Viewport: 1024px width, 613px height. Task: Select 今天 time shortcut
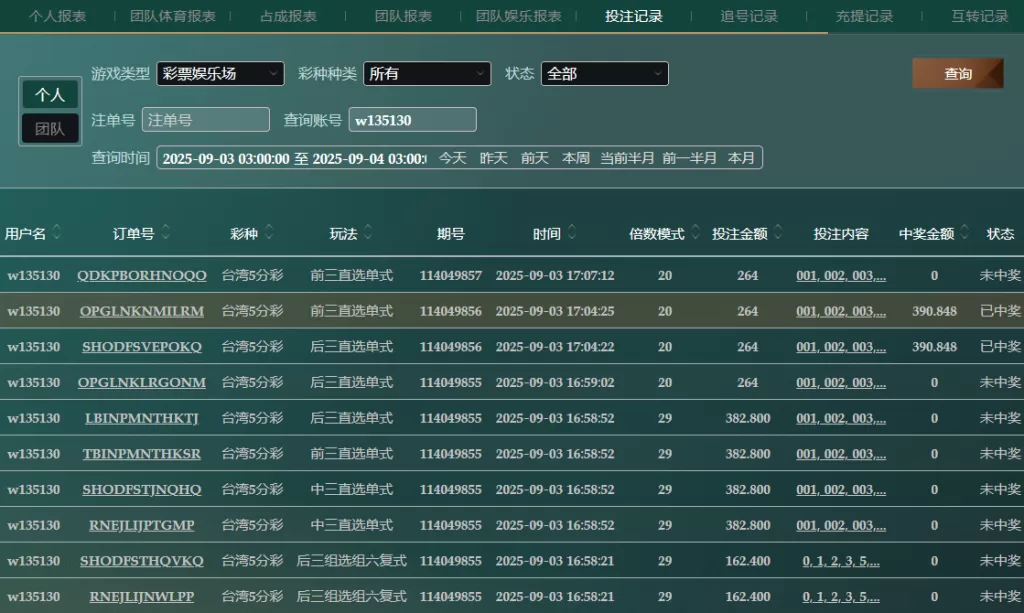[453, 158]
